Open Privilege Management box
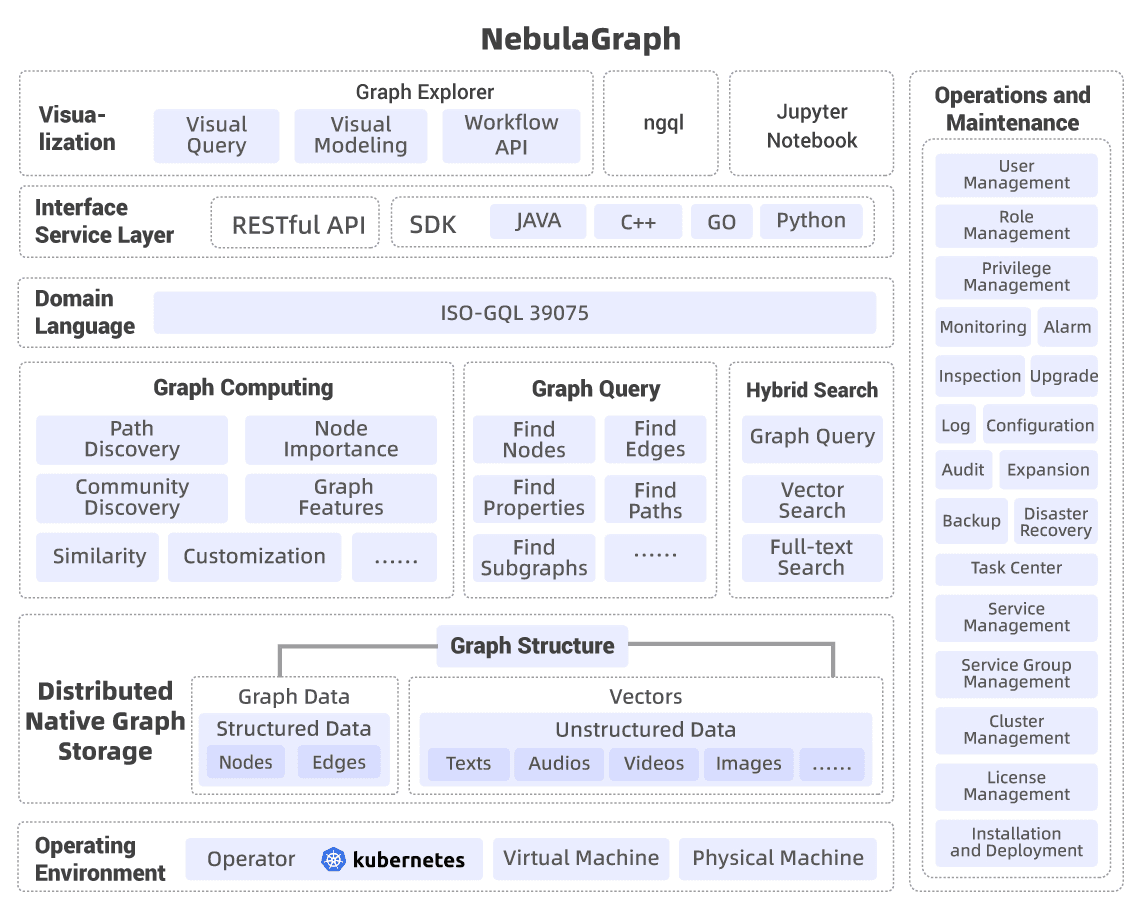This screenshot has width=1142, height=911. tap(1016, 277)
